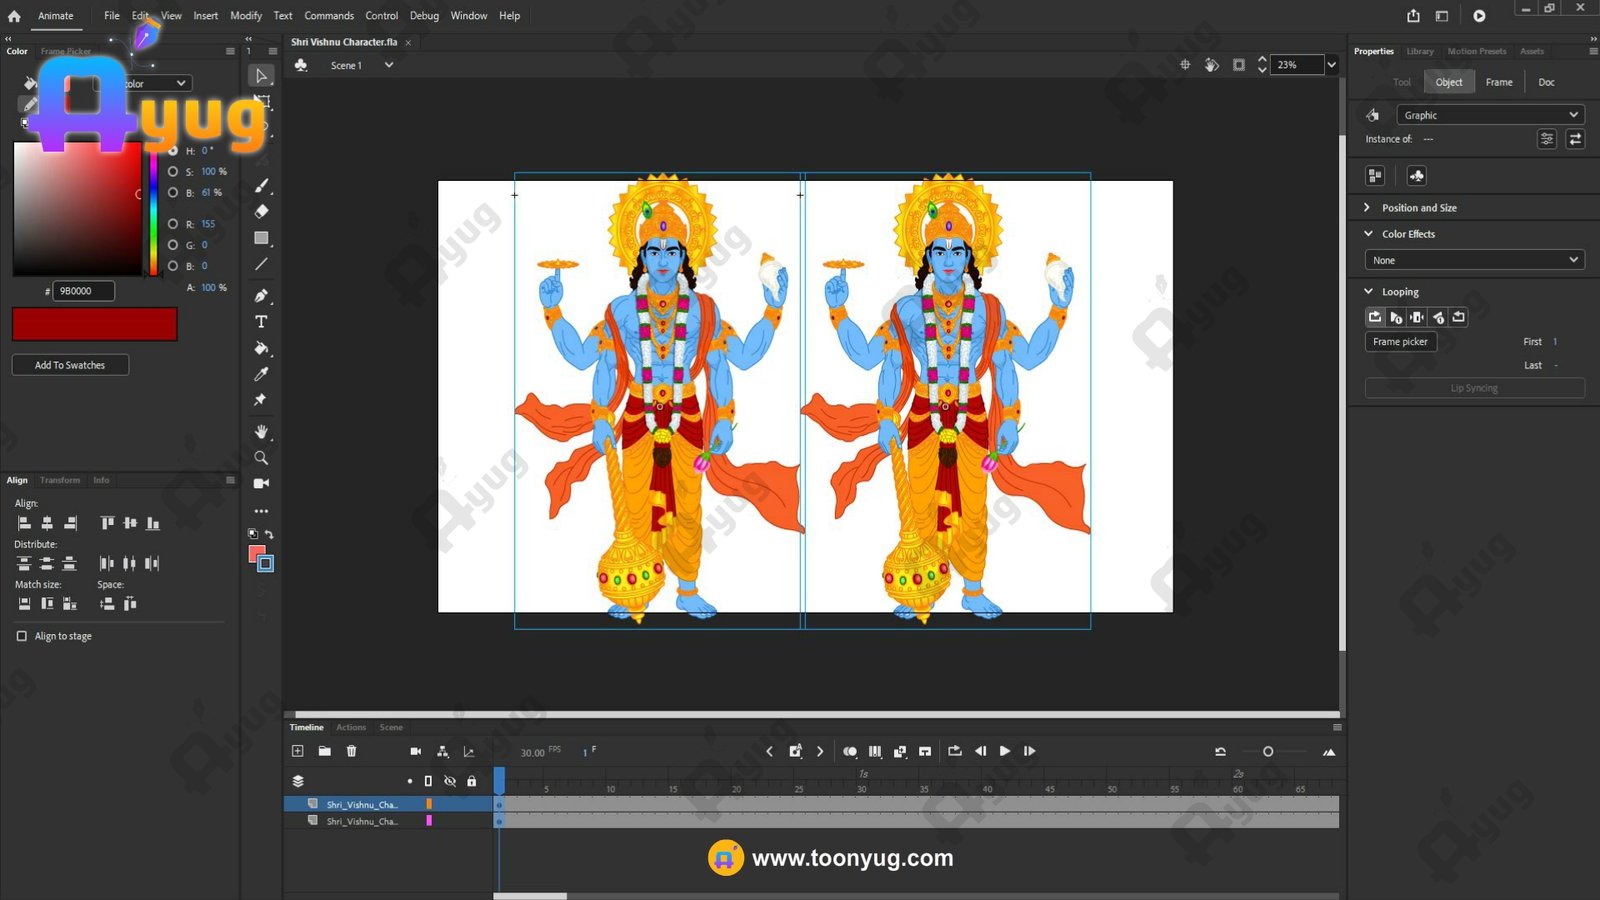
Task: Click the Swap symbol button
Action: click(x=1575, y=139)
